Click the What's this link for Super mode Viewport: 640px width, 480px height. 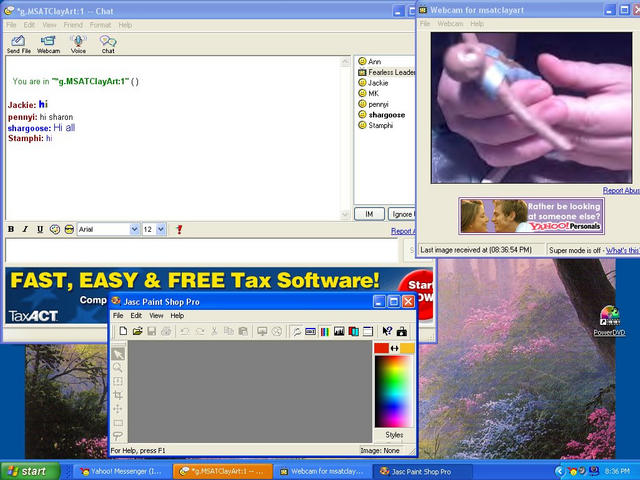(x=622, y=250)
